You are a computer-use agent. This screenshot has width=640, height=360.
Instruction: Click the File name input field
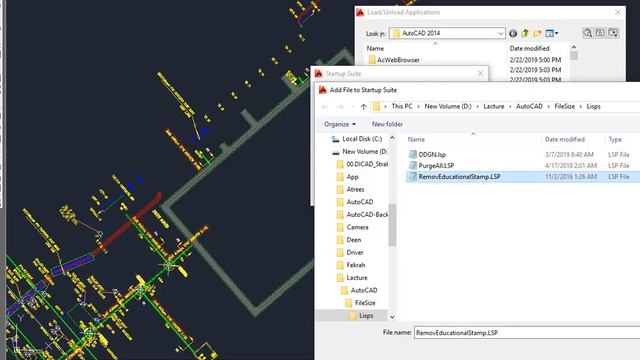(527, 333)
